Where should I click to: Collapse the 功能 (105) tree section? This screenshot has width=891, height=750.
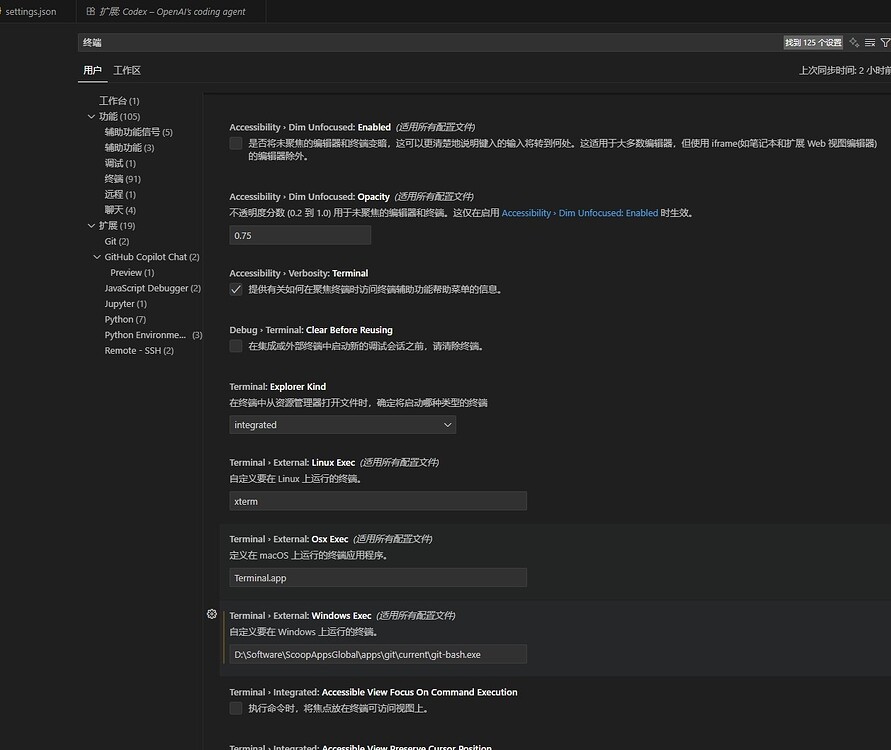(x=91, y=116)
